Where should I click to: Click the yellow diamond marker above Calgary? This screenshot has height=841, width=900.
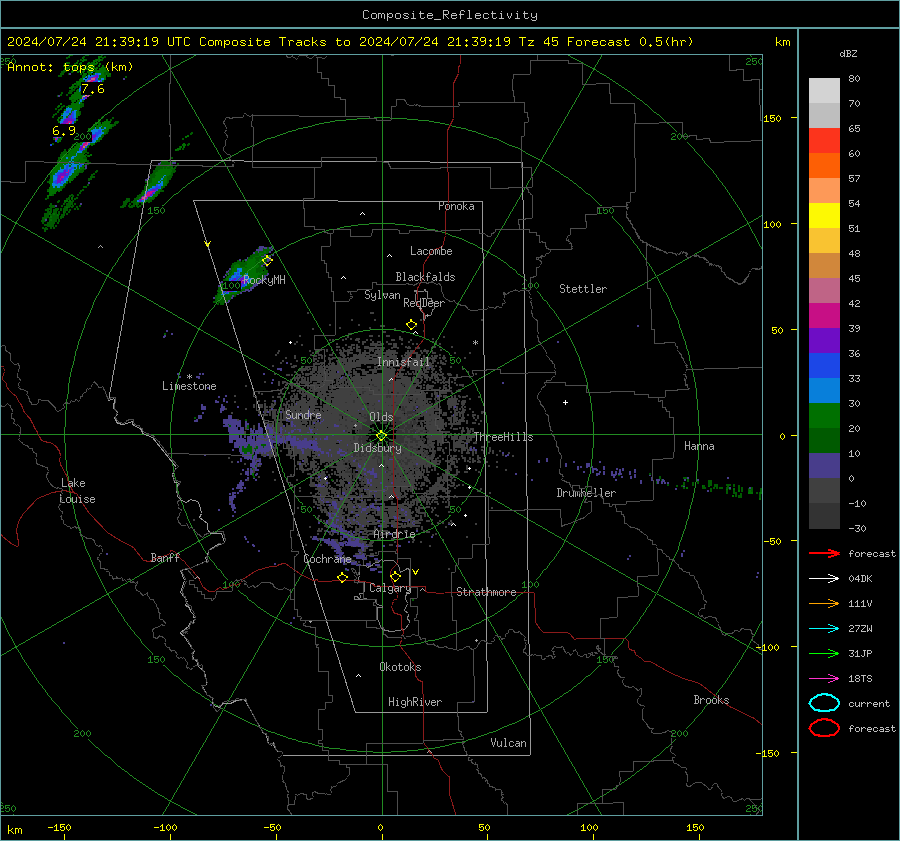395,576
